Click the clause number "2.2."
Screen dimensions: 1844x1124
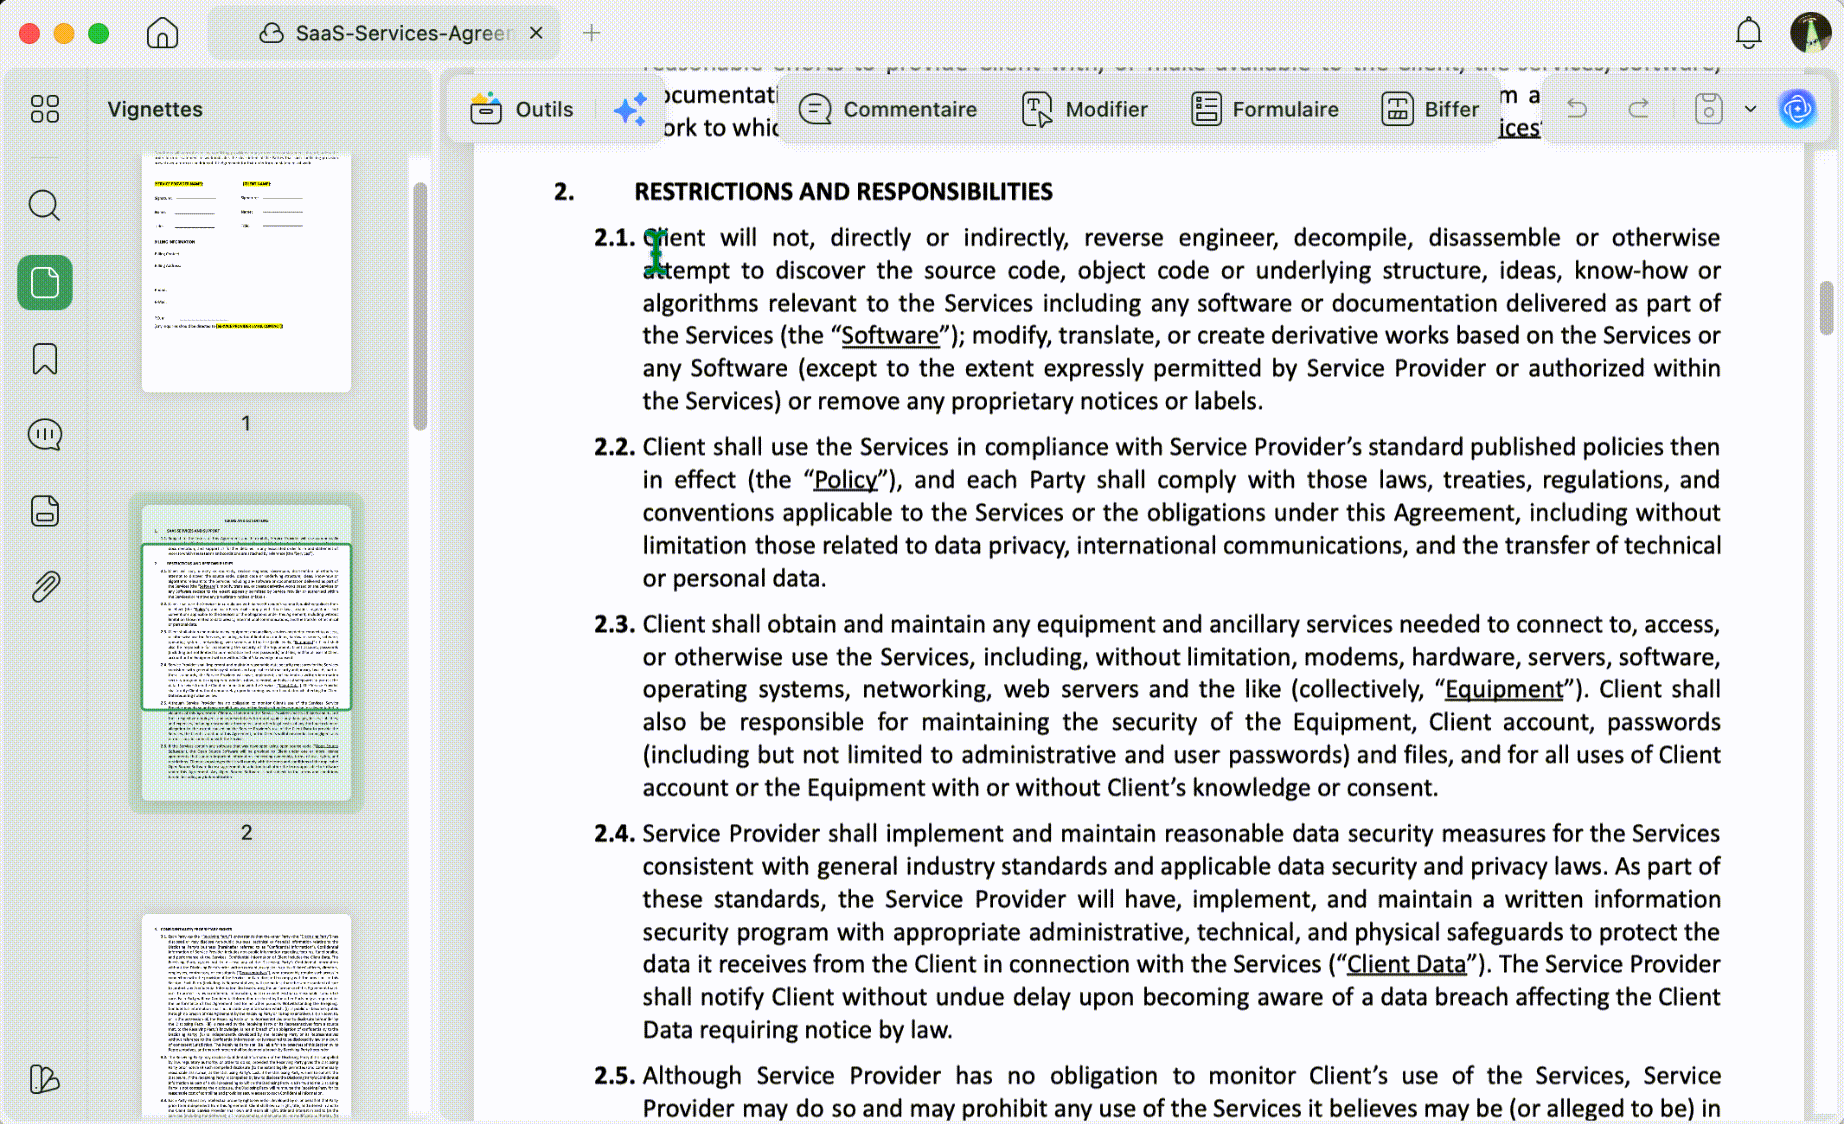pos(614,447)
